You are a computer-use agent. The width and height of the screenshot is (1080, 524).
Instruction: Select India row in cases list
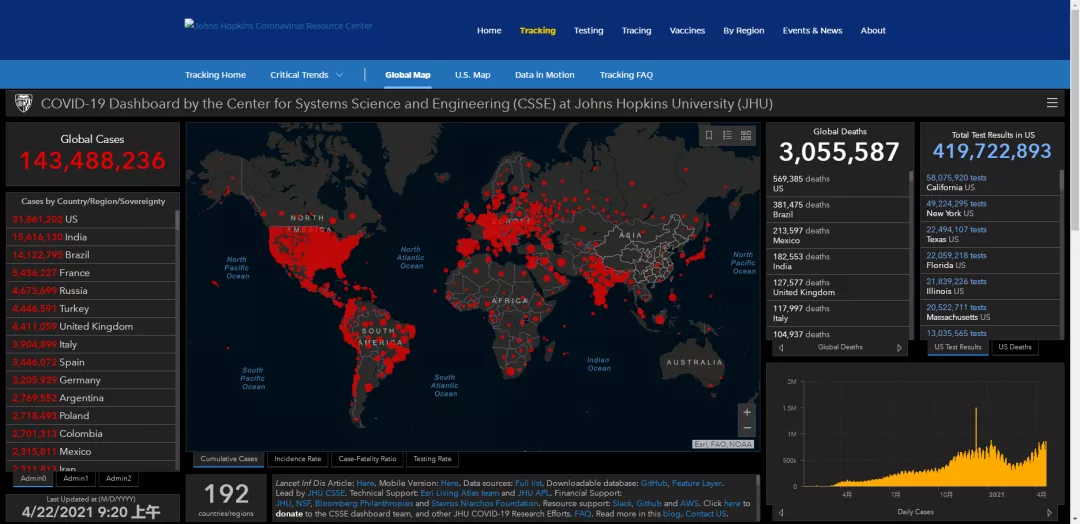point(91,237)
